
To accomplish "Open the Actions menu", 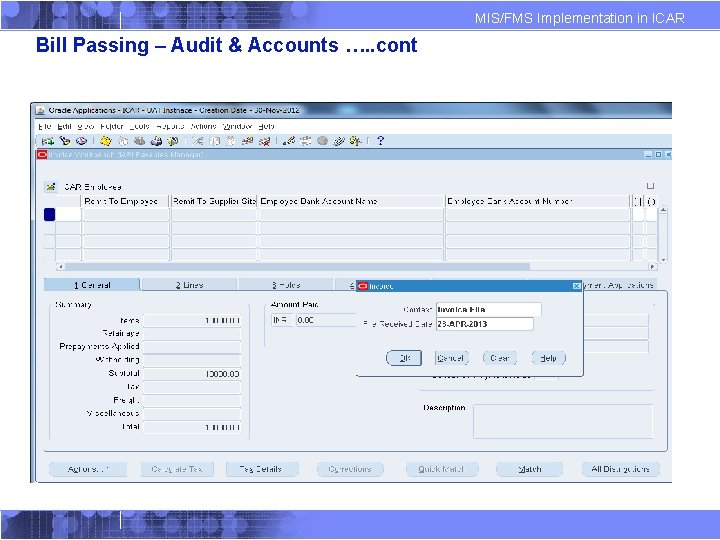I will [203, 126].
